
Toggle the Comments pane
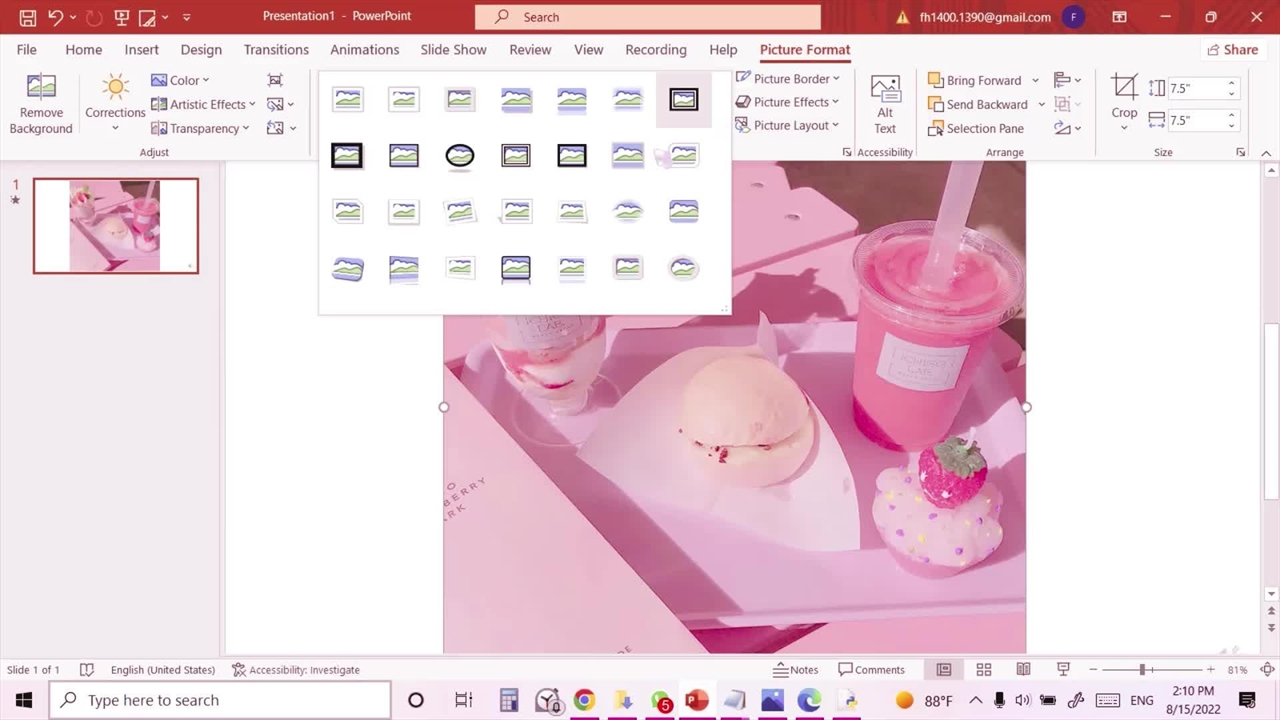pyautogui.click(x=871, y=670)
